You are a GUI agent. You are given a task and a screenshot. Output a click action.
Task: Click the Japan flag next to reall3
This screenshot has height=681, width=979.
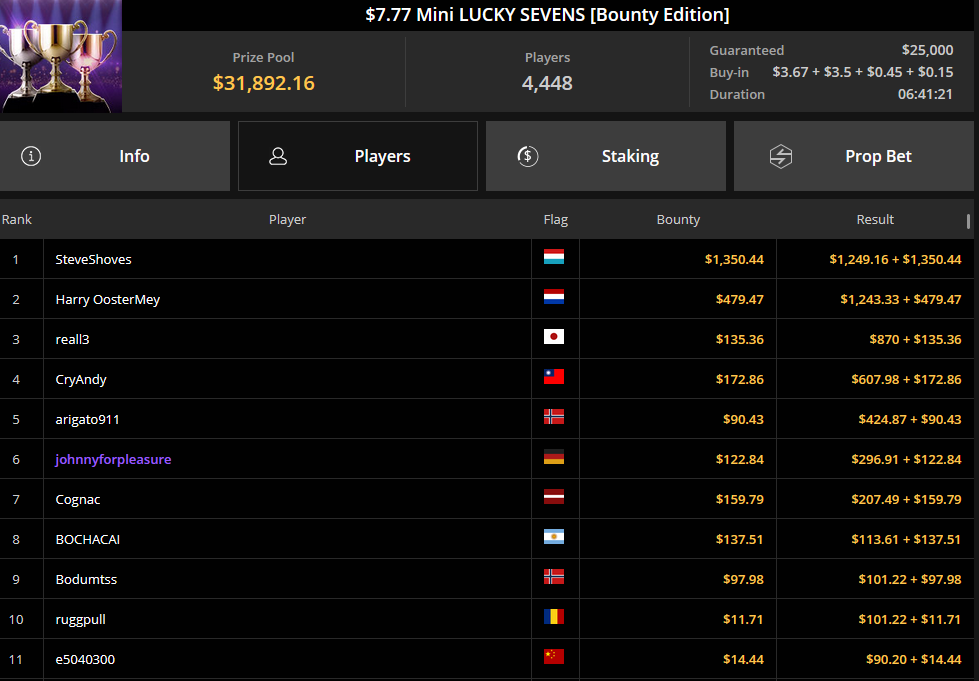click(554, 337)
